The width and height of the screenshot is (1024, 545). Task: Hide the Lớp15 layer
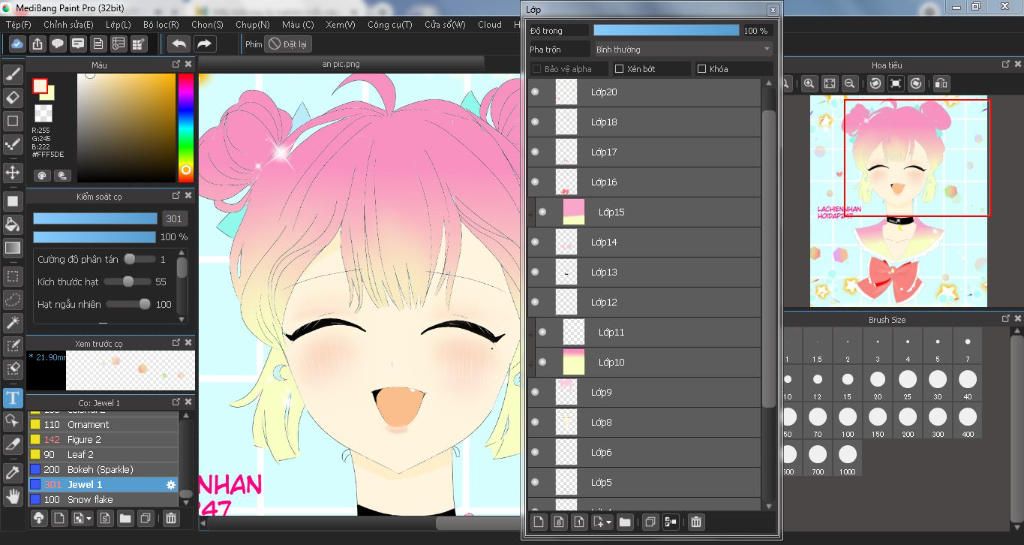coord(543,212)
